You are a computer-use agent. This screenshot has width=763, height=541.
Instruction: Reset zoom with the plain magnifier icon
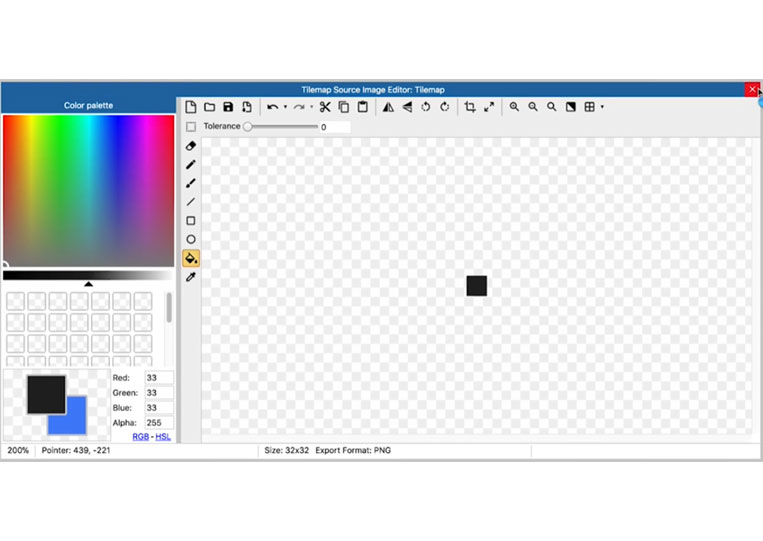pyautogui.click(x=551, y=107)
